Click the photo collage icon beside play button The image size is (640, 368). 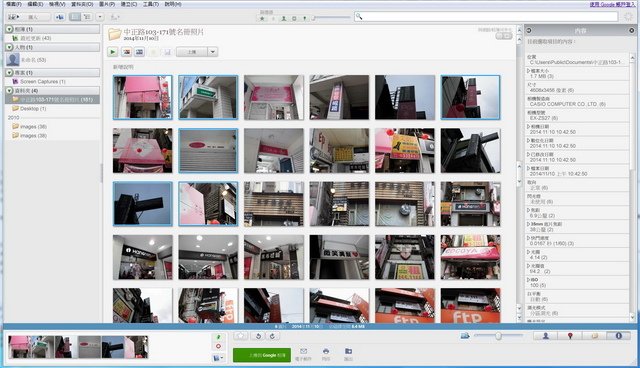tap(127, 52)
